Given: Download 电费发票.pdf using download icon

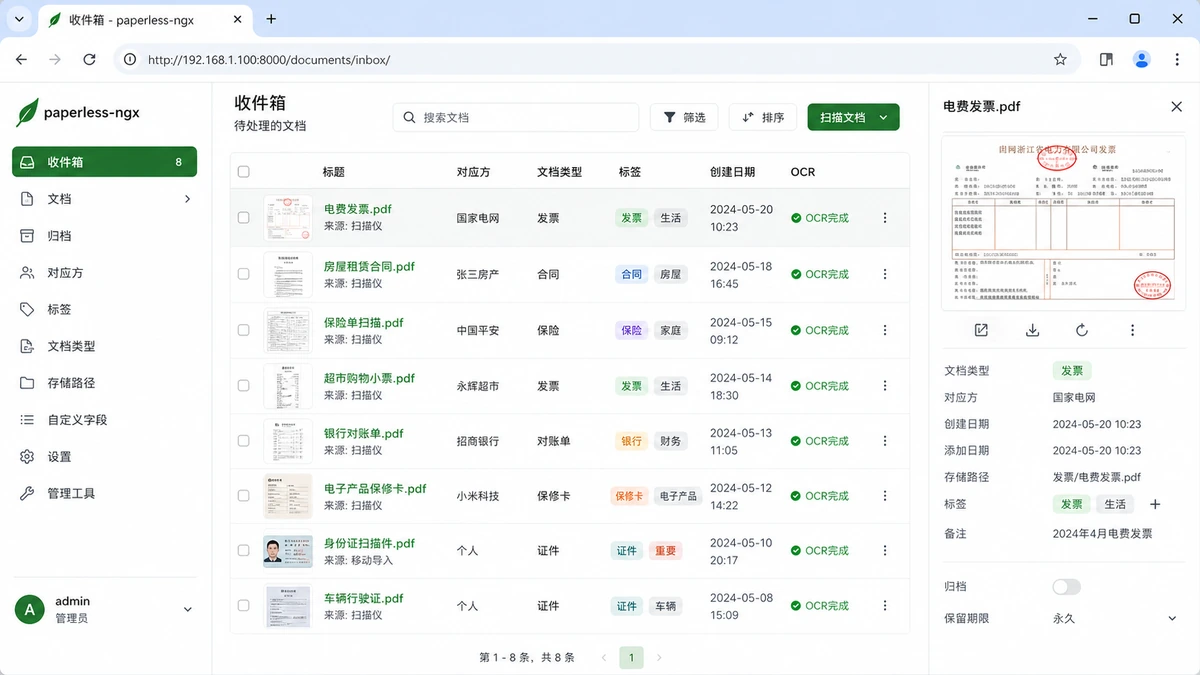Looking at the screenshot, I should pyautogui.click(x=1033, y=330).
